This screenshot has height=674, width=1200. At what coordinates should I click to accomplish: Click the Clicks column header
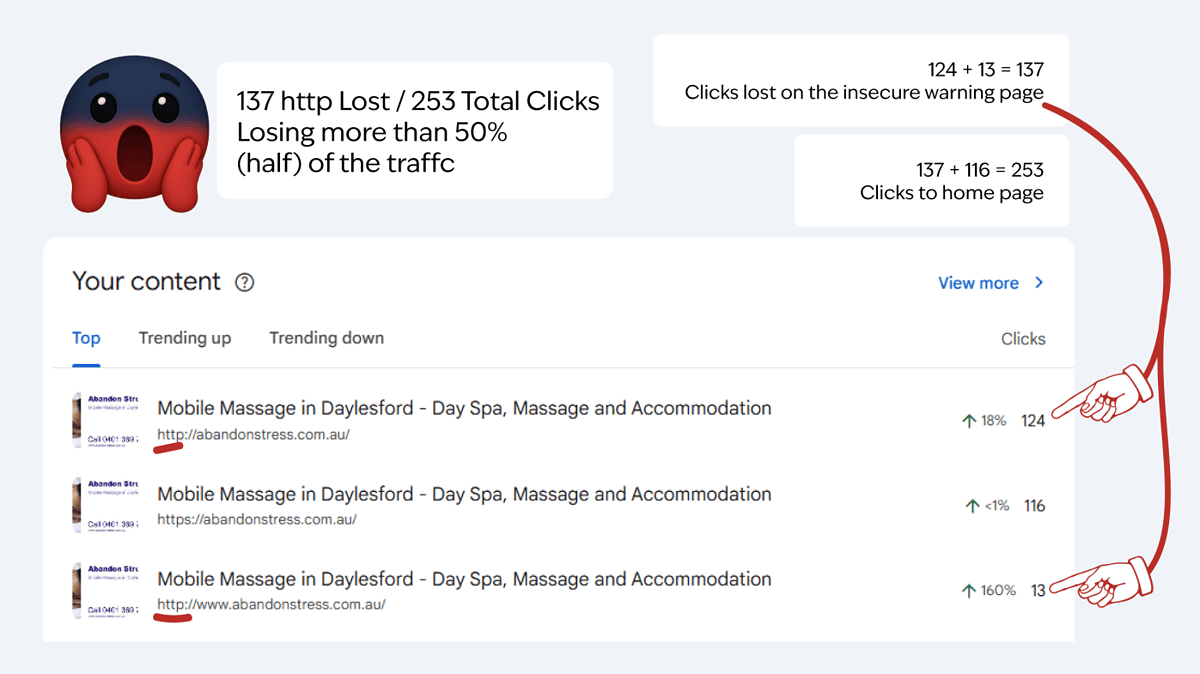coord(1023,339)
